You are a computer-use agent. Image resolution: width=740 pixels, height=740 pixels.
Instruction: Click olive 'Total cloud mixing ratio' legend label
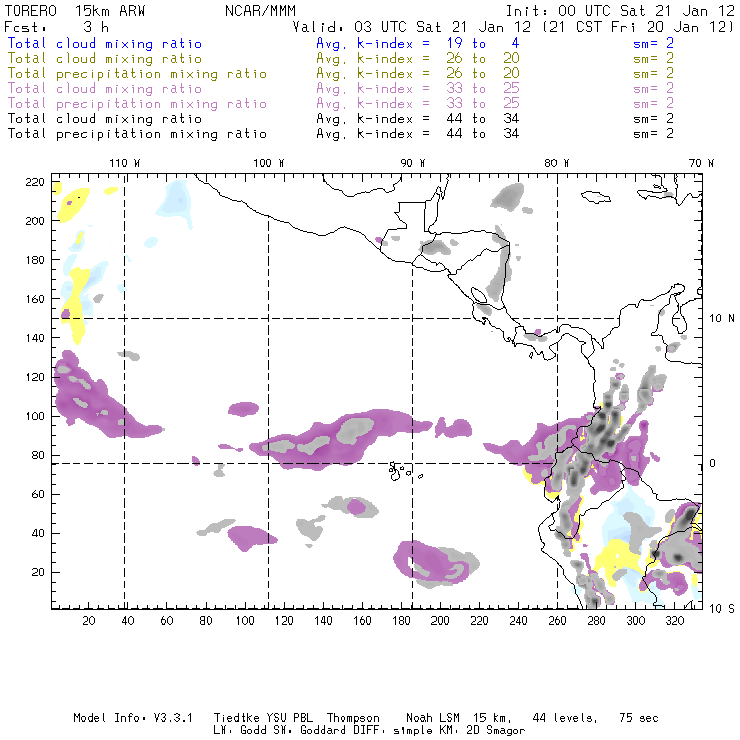coord(105,59)
